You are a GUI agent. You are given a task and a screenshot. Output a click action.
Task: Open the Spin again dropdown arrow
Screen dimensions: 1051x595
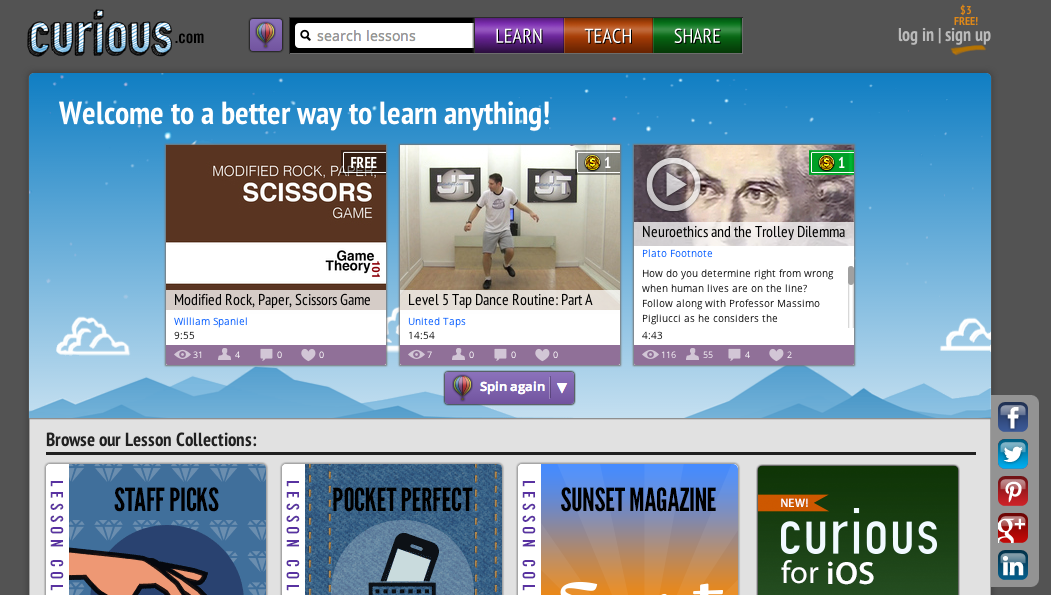(x=562, y=387)
